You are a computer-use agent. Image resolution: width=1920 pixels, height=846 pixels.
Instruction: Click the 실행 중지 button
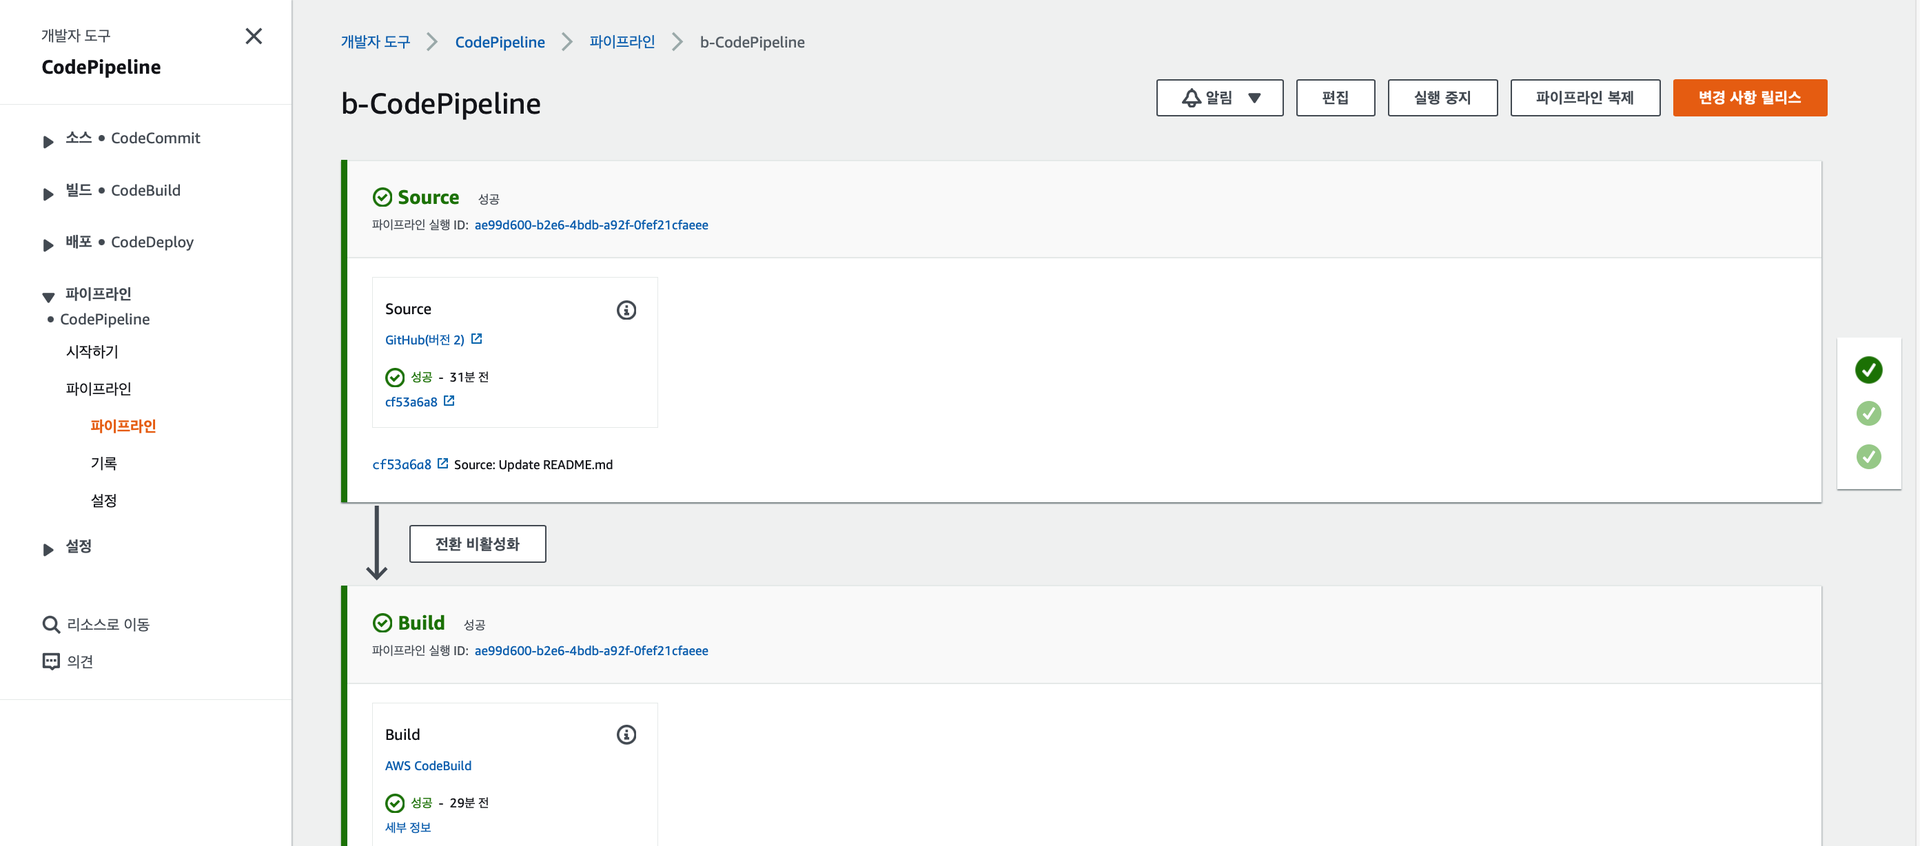click(1442, 98)
